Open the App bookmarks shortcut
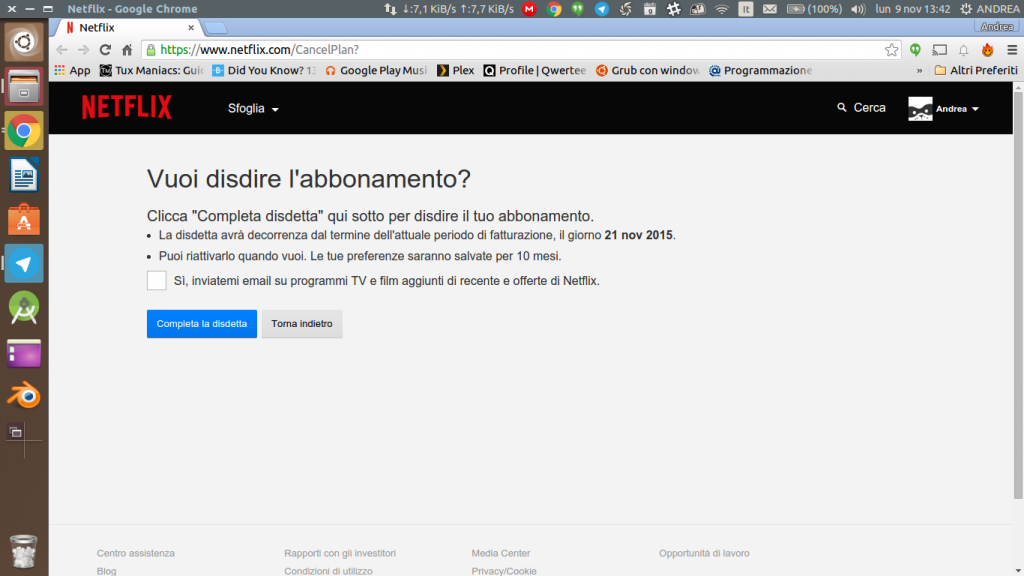Screen dimensions: 1024x576 pos(72,71)
